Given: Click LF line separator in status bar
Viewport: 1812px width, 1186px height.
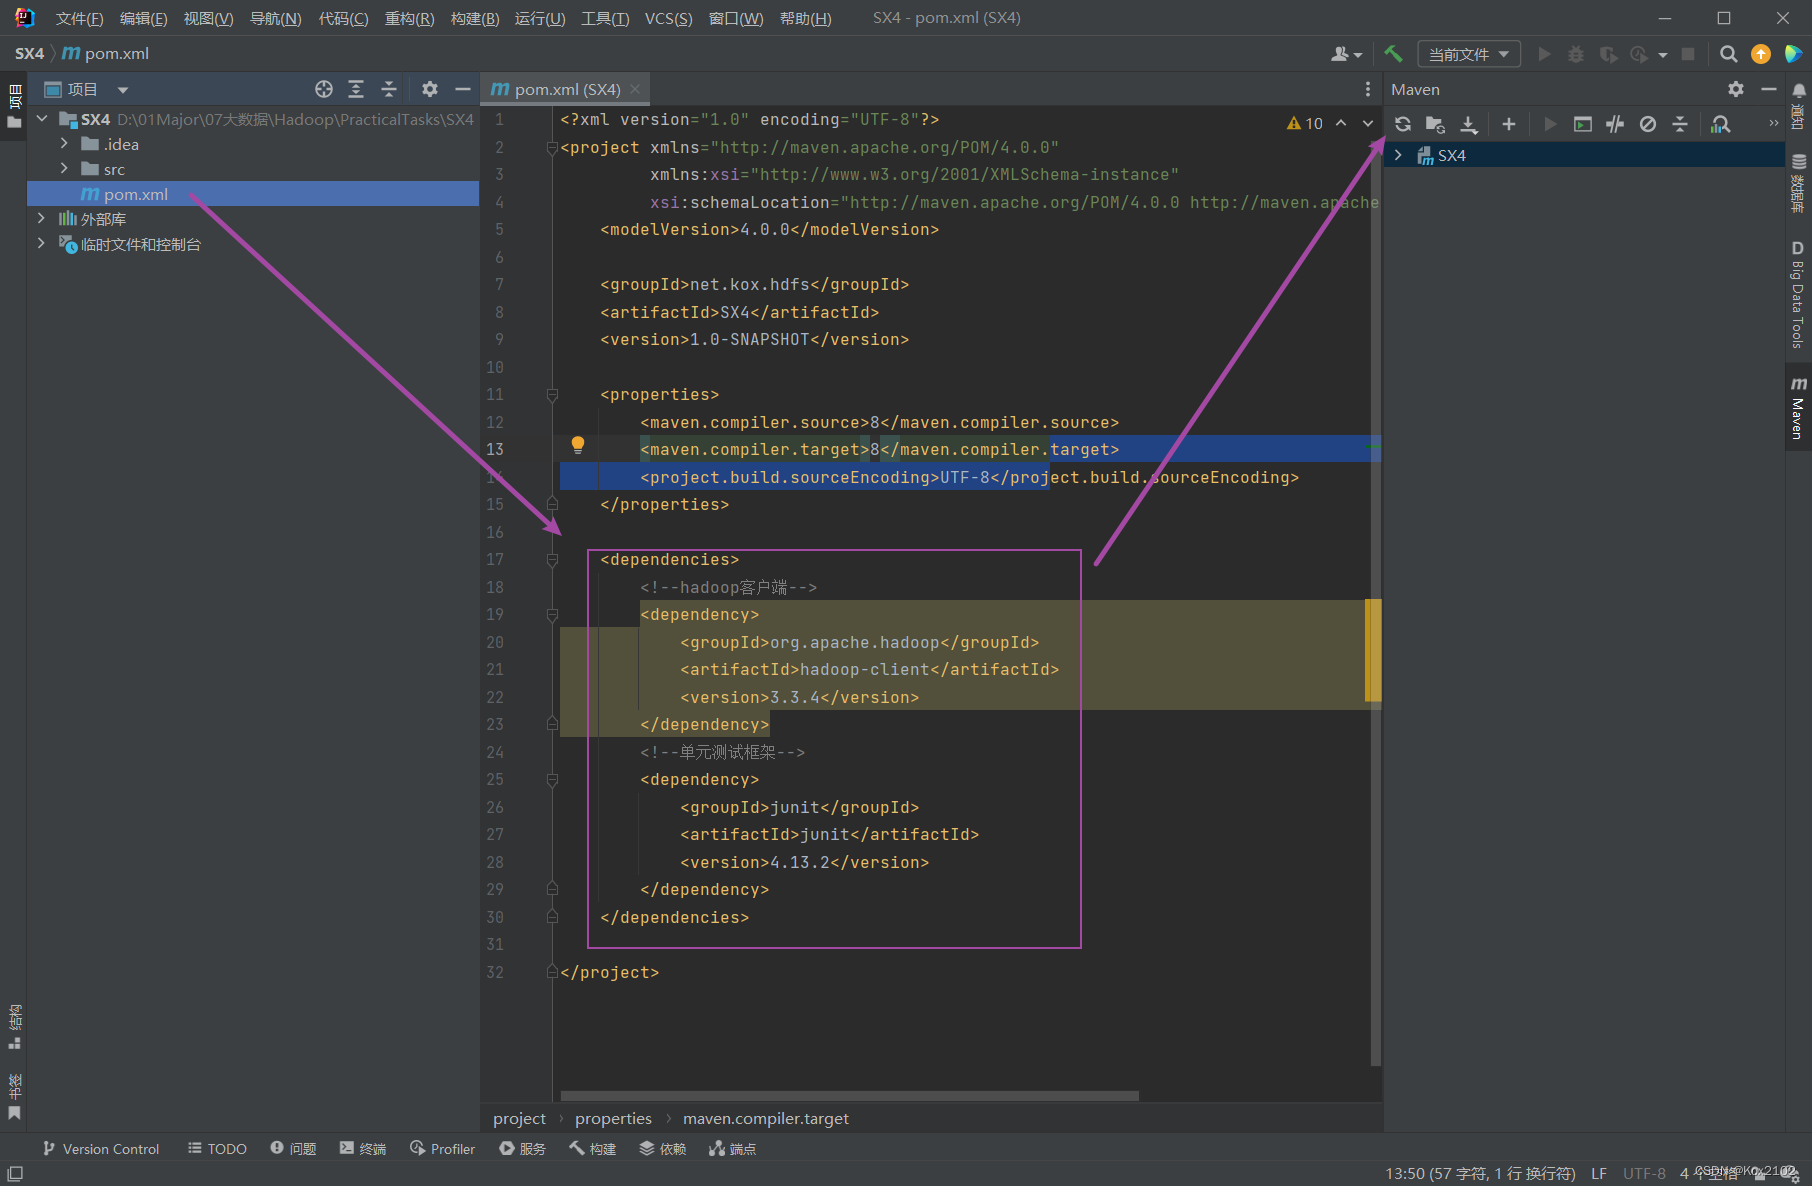Looking at the screenshot, I should [1599, 1173].
